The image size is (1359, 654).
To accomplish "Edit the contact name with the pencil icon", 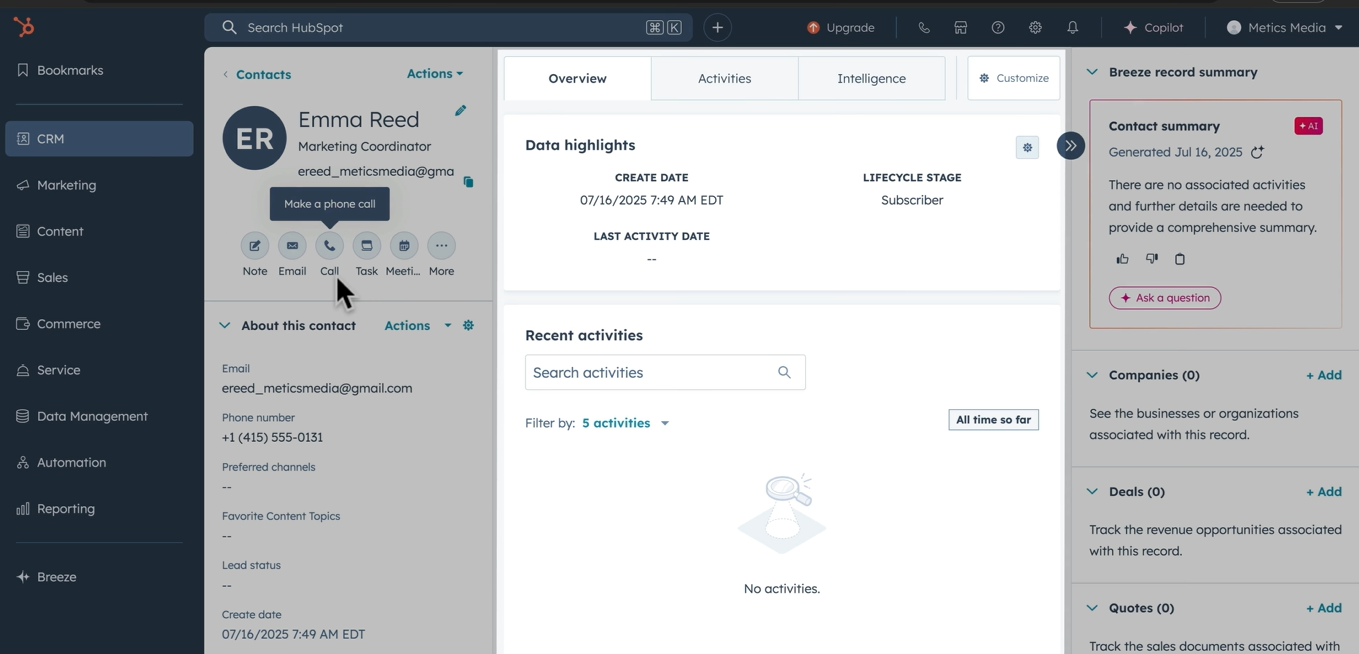I will [x=460, y=111].
